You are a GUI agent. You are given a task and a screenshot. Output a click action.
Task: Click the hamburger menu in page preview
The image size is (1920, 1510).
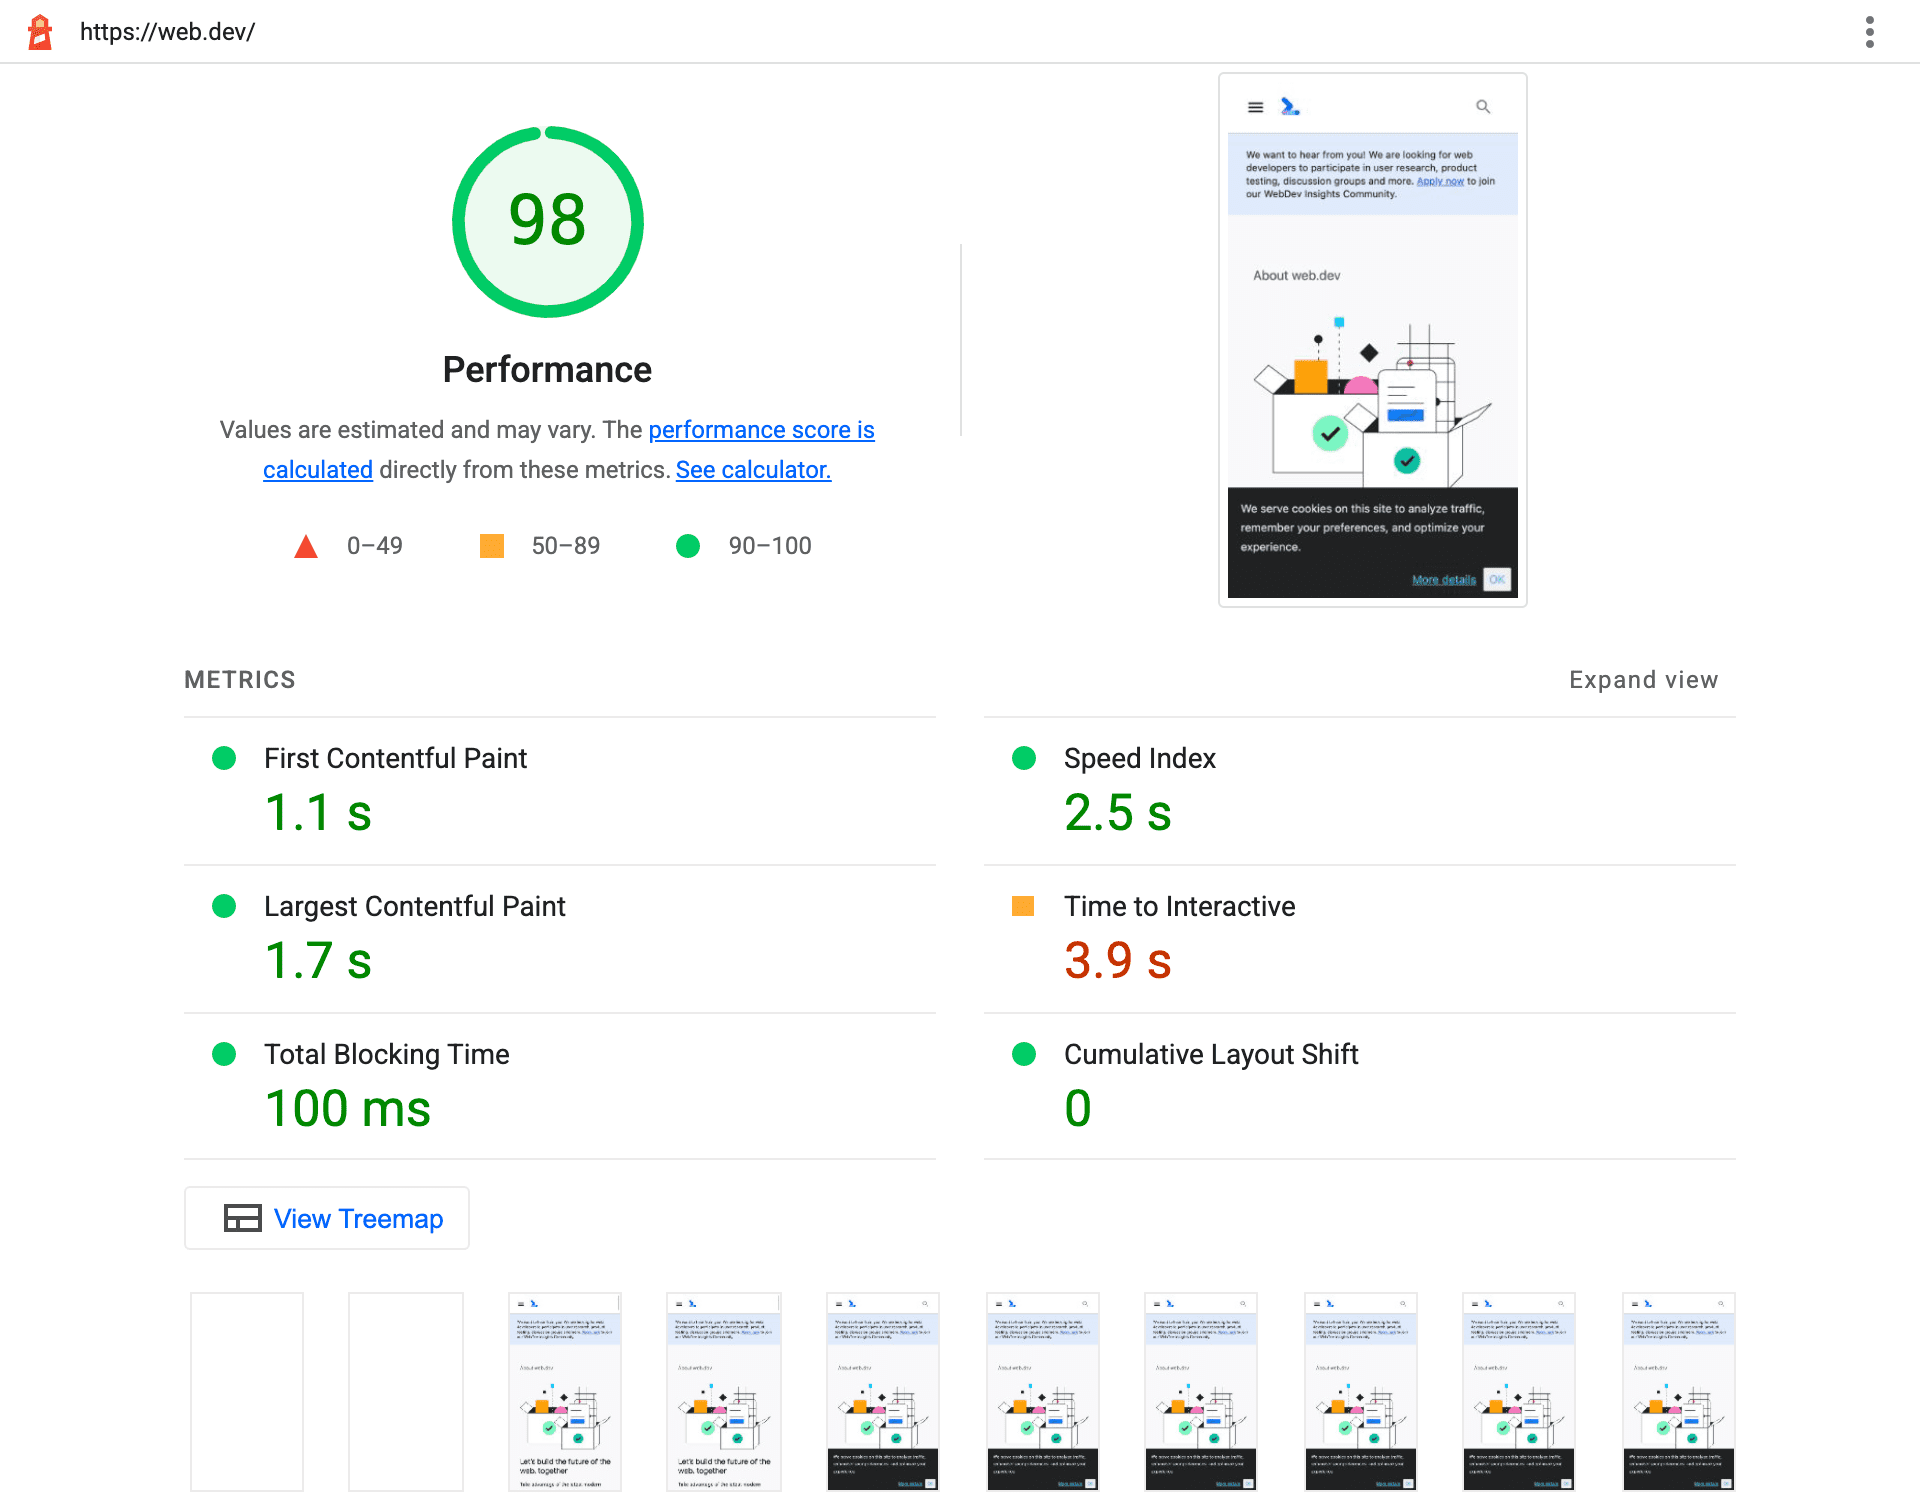(x=1256, y=106)
